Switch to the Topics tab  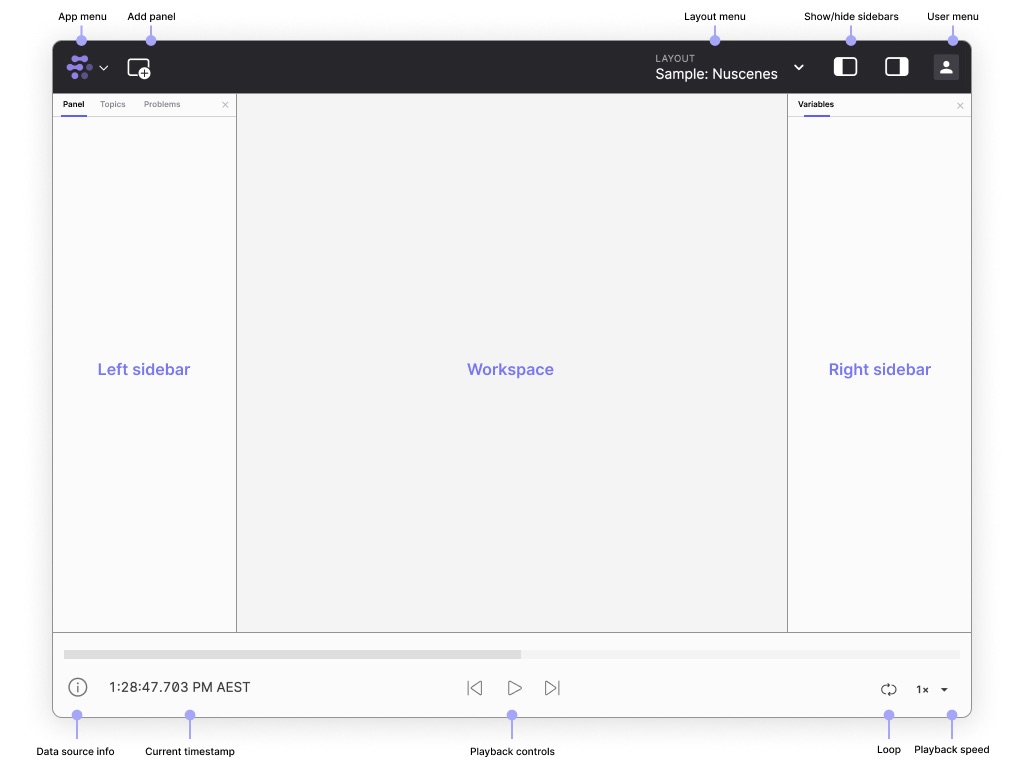tap(113, 104)
